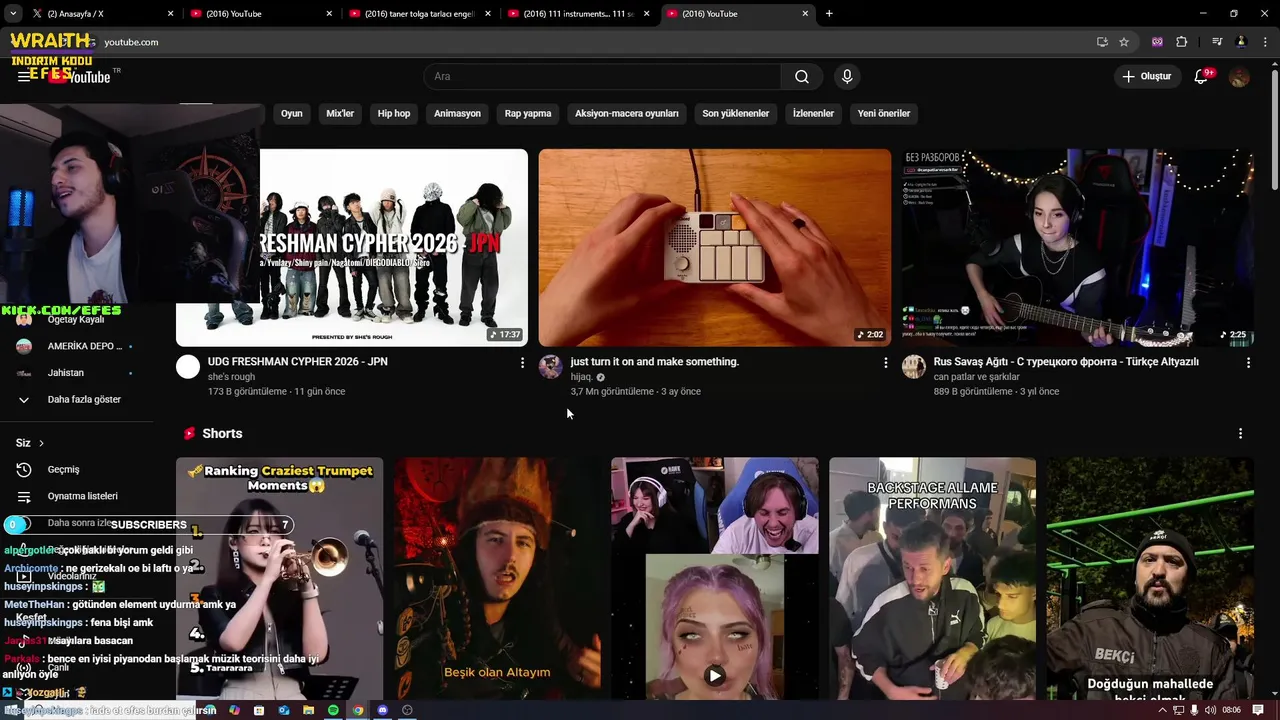Select the İzlenenler filter chip
The image size is (1280, 720).
click(x=813, y=114)
